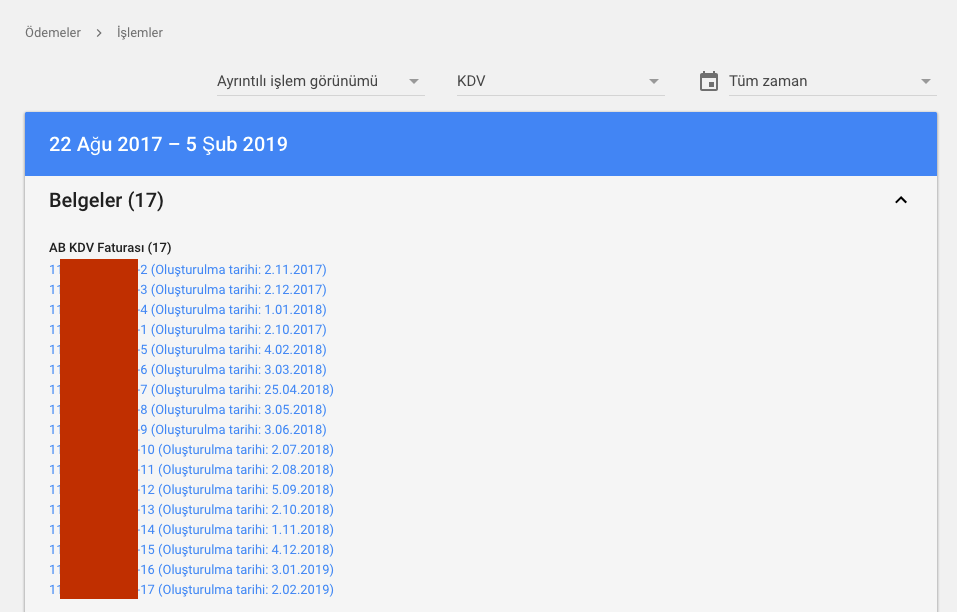Open invoice created on 2.02.2019
This screenshot has width=957, height=612.
point(192,590)
